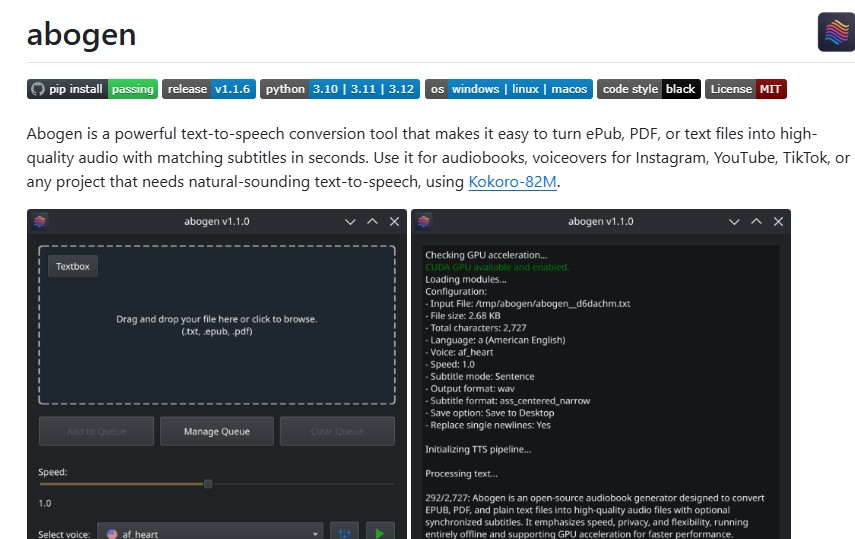Open the License MIT badge
Screen dimensions: 855x539
(x=746, y=89)
